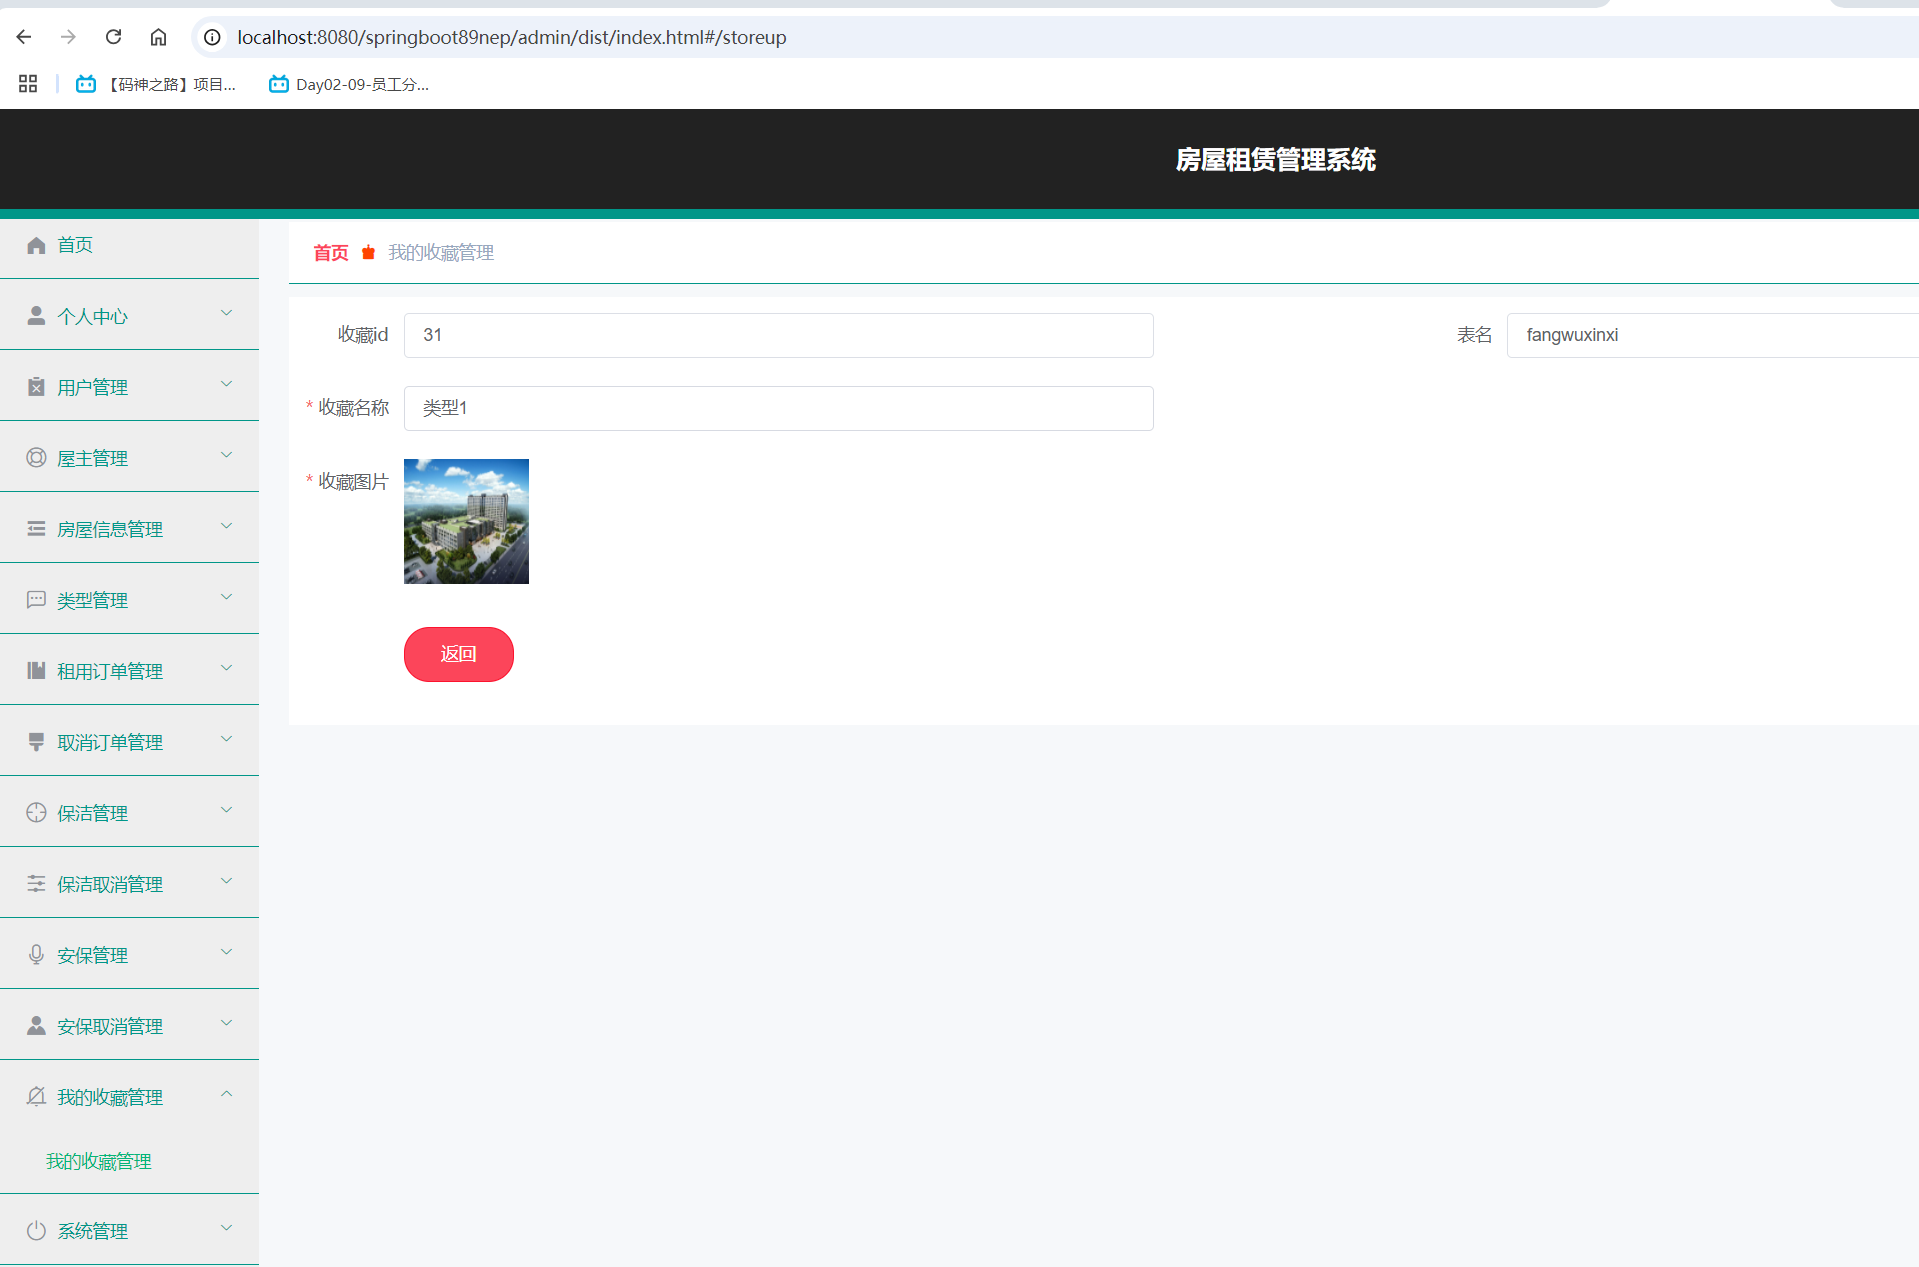
Task: Click the 首页 breadcrumb link
Action: [x=331, y=253]
